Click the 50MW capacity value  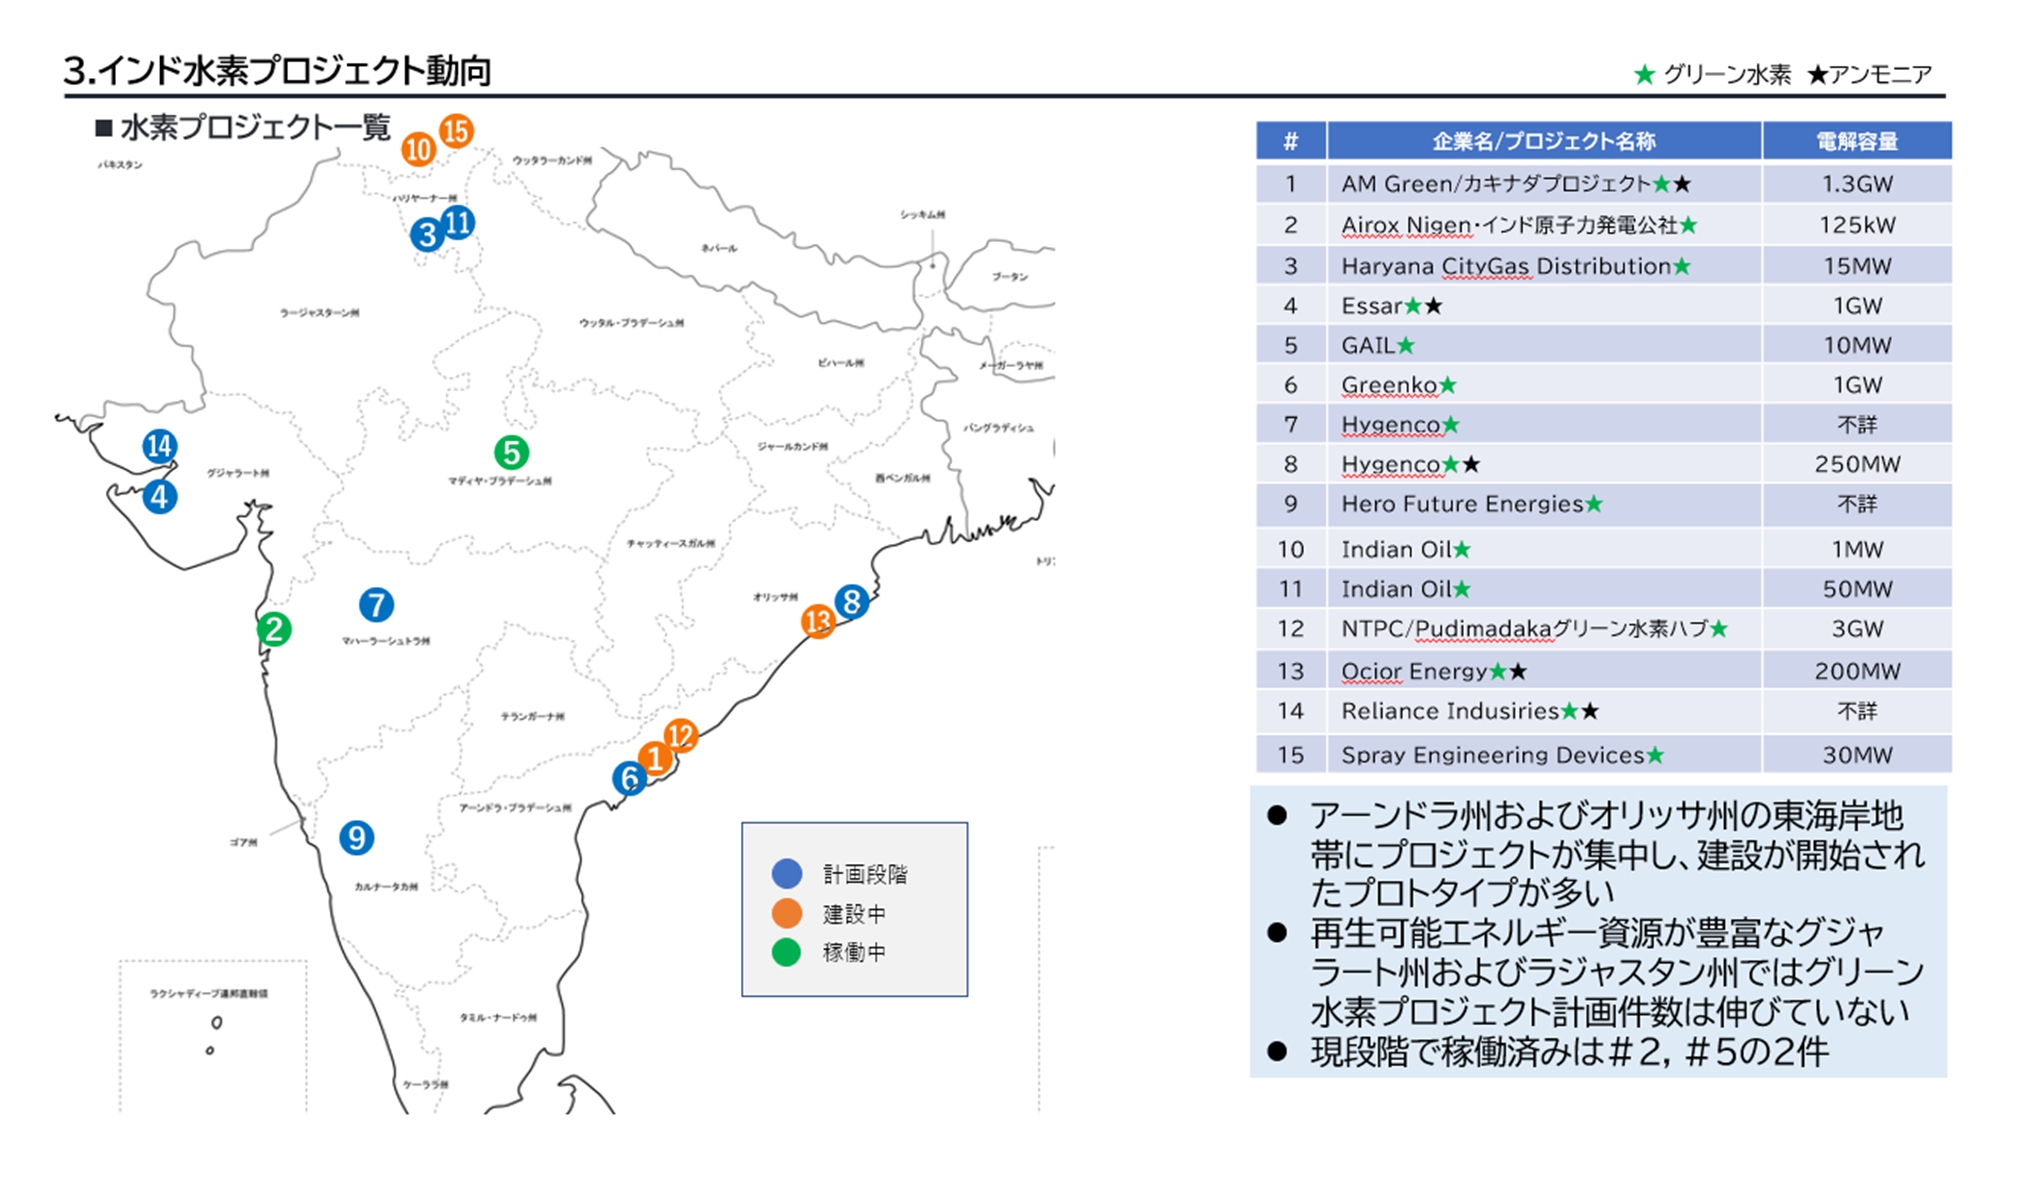[x=1857, y=589]
